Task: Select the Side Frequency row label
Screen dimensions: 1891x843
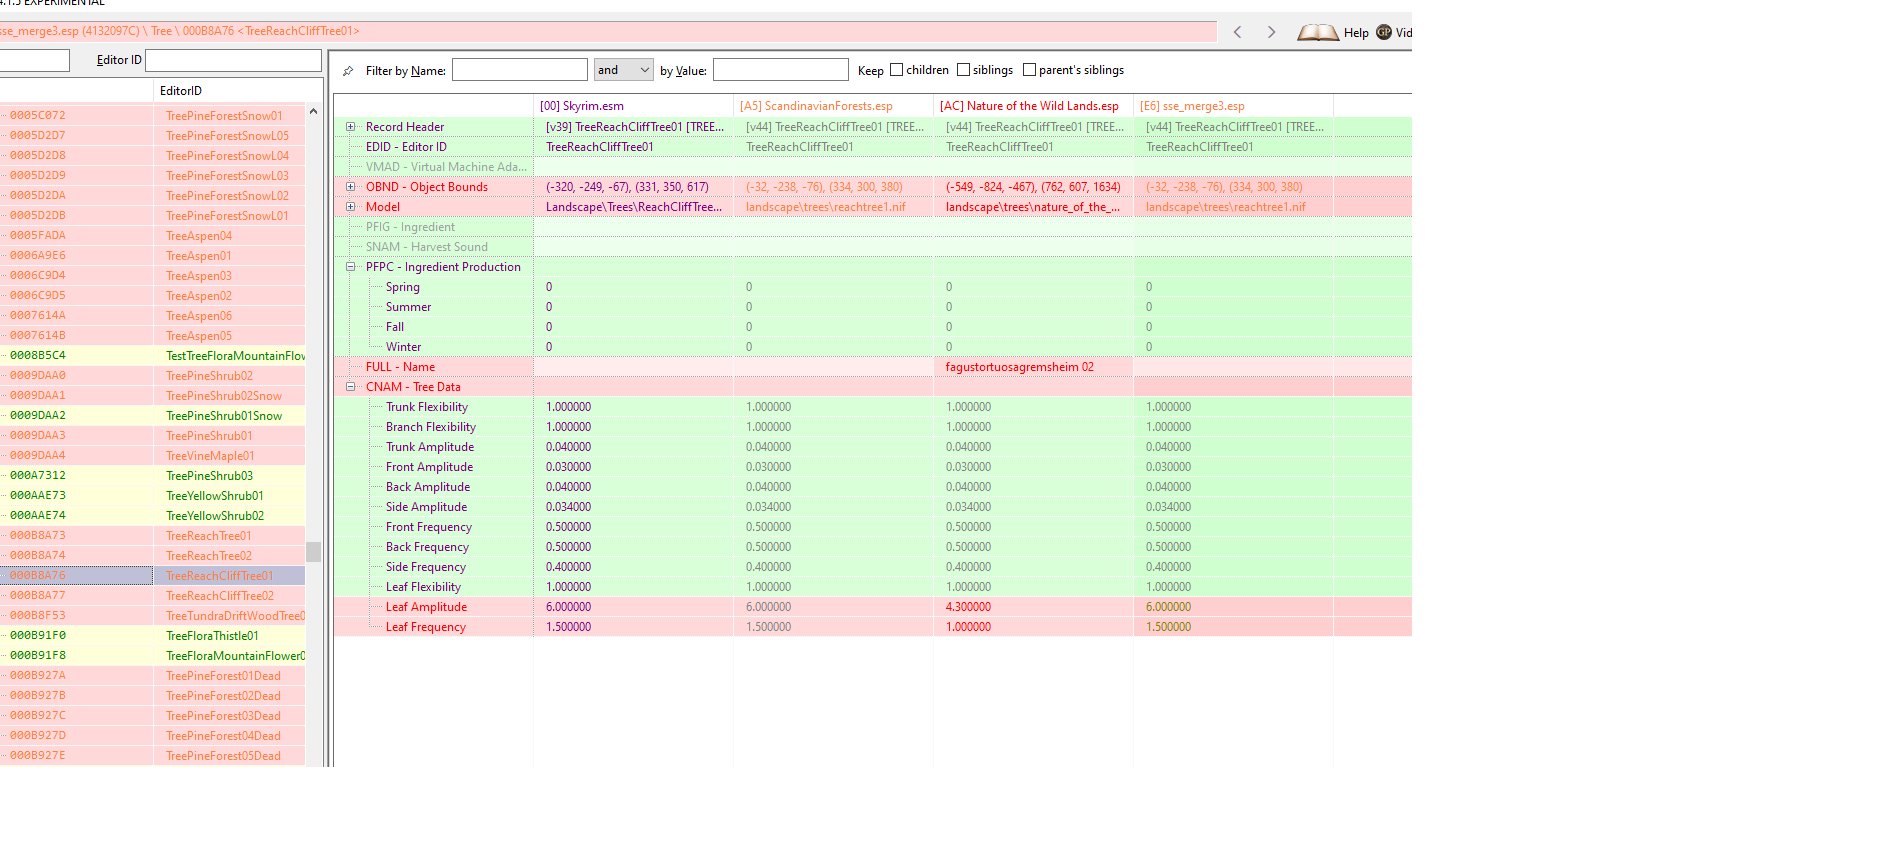Action: [x=426, y=567]
